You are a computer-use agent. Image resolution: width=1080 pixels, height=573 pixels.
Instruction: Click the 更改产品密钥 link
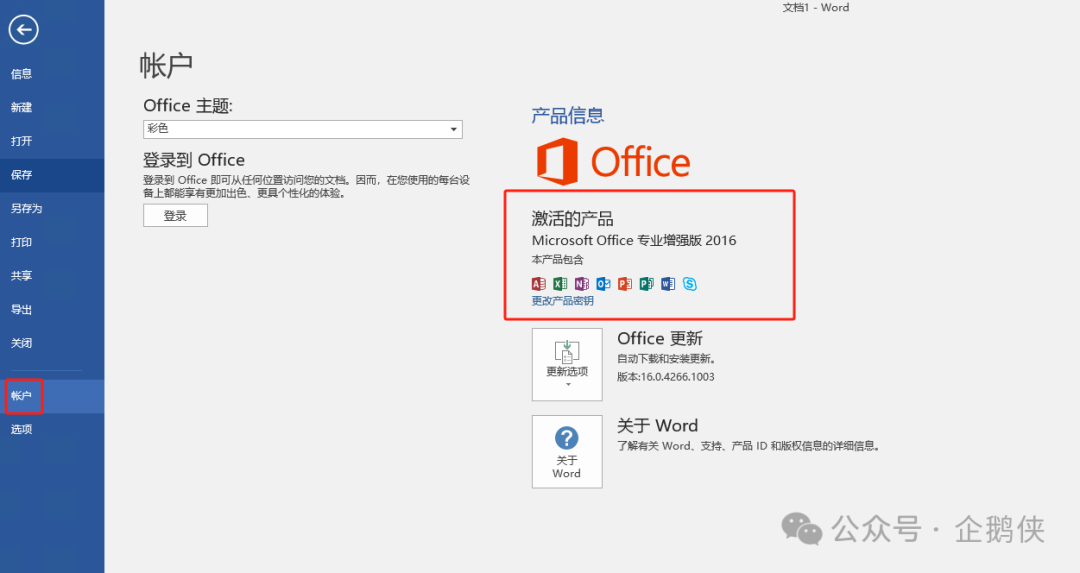[562, 301]
